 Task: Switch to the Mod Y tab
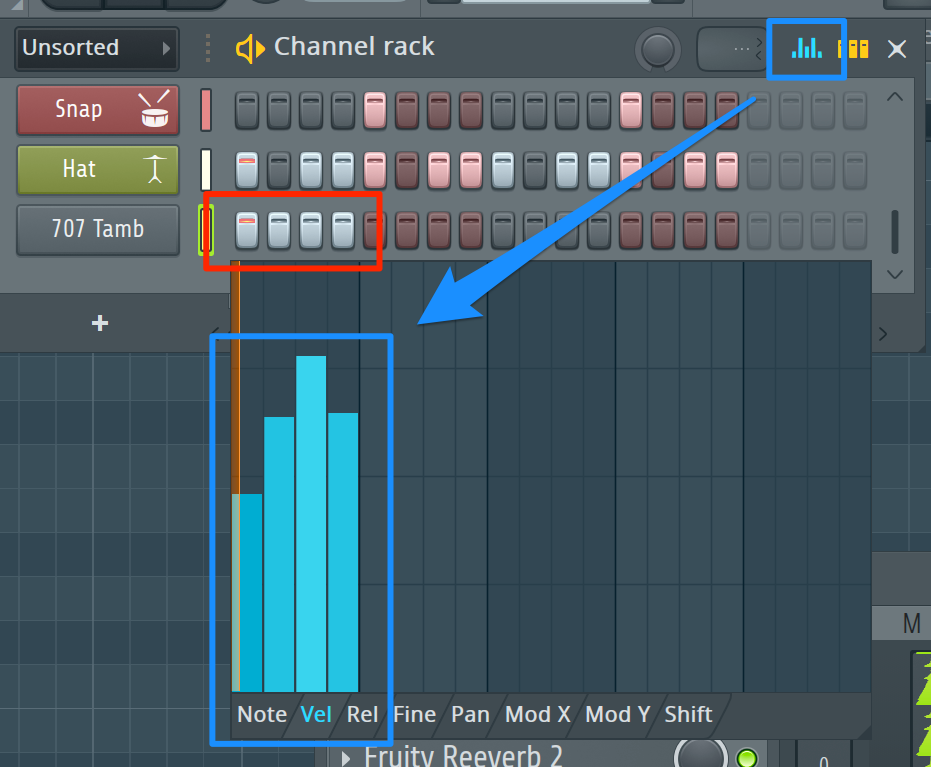point(618,715)
